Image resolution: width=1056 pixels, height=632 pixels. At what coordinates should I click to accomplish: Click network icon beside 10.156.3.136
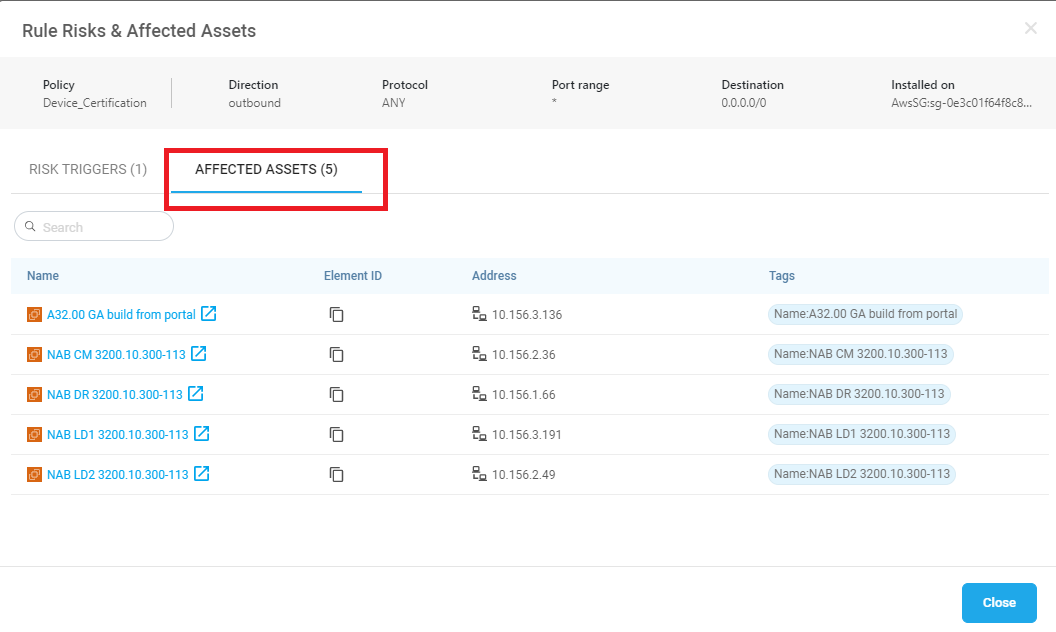[479, 314]
